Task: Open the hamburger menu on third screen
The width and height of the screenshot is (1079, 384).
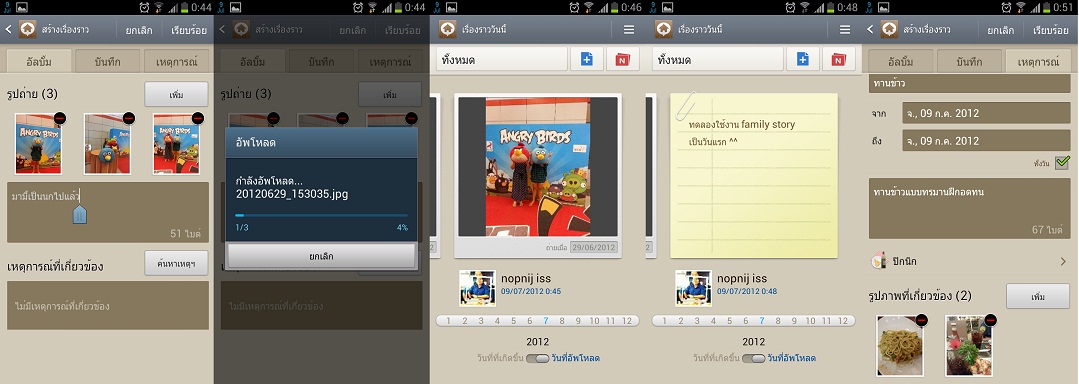Action: tap(628, 30)
